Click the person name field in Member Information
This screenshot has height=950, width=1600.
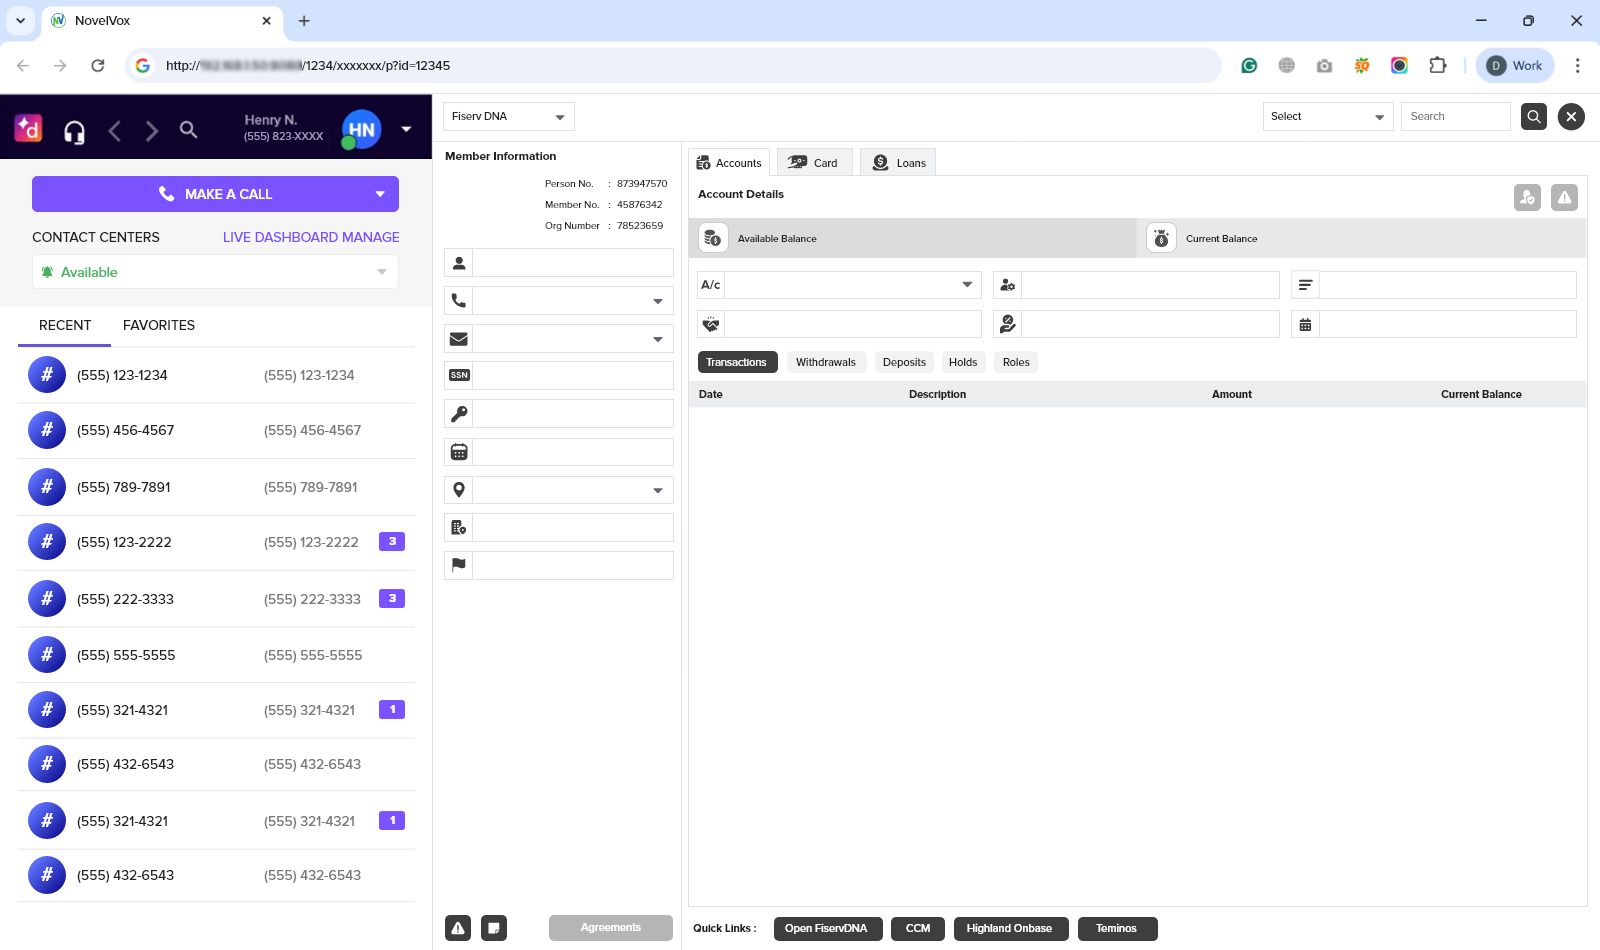(573, 263)
